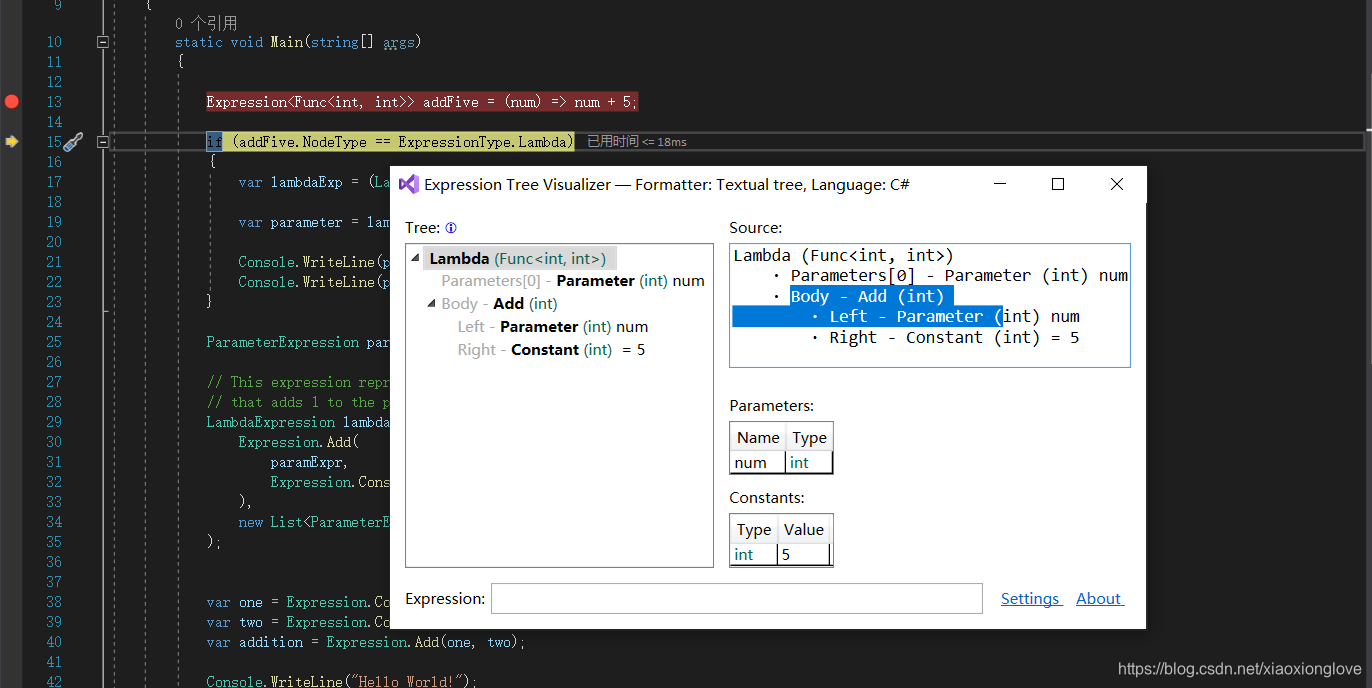Click inside the Expression input field
The height and width of the screenshot is (688, 1372).
pos(735,598)
